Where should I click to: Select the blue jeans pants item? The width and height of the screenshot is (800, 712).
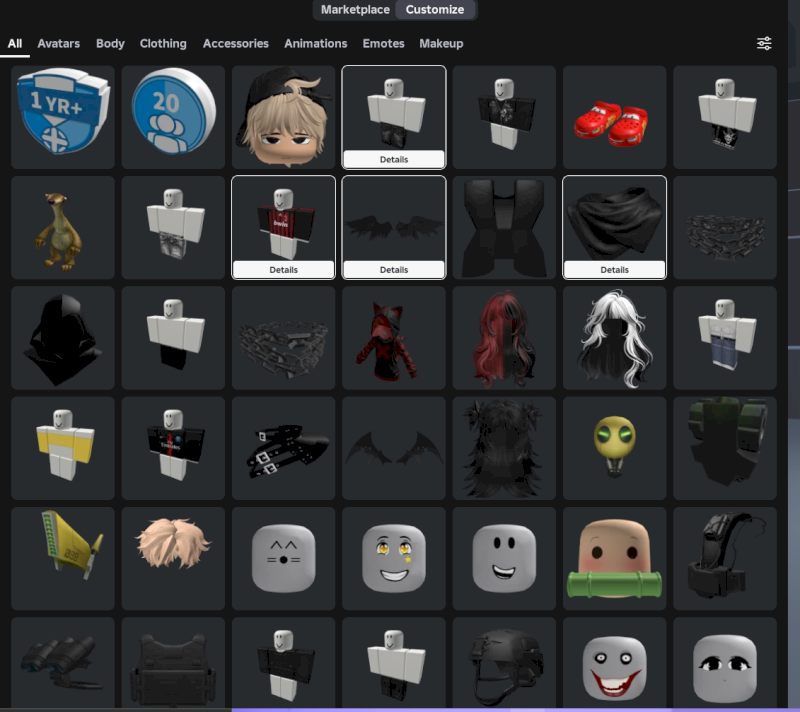724,338
